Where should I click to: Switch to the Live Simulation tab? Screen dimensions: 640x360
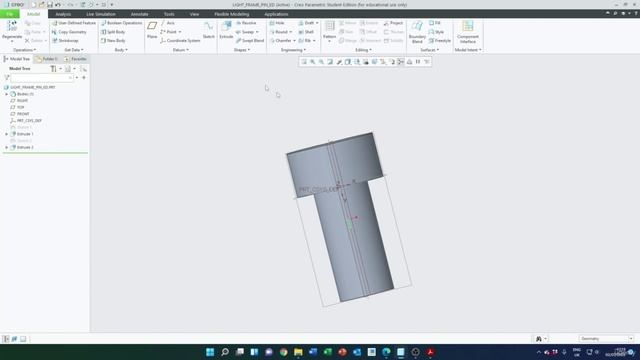click(101, 14)
